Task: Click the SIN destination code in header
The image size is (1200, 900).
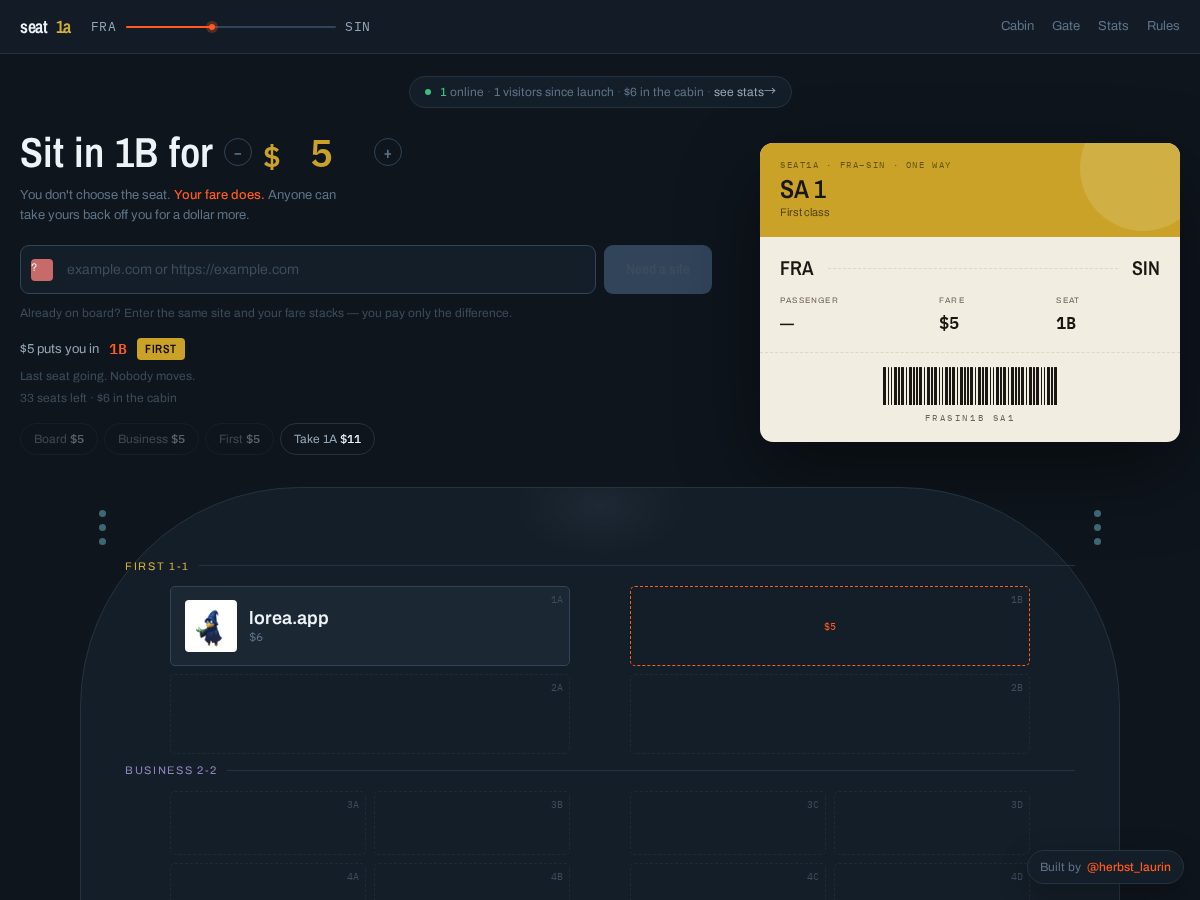Action: [x=358, y=27]
